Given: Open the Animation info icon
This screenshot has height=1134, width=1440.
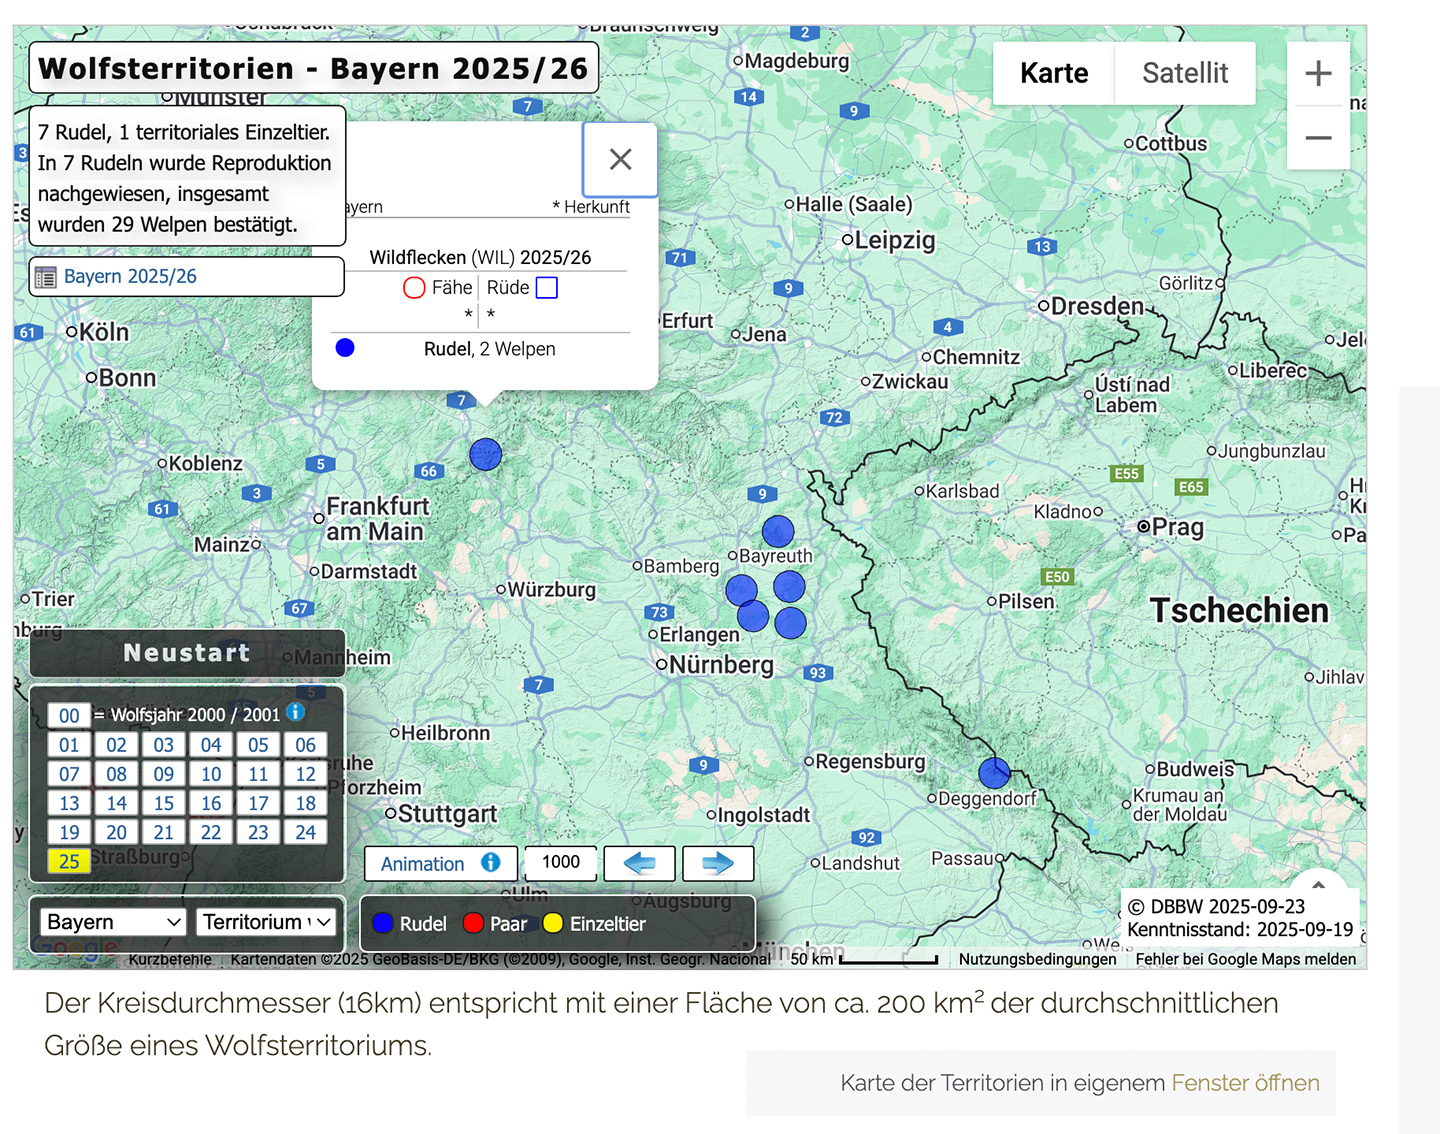Looking at the screenshot, I should (491, 862).
